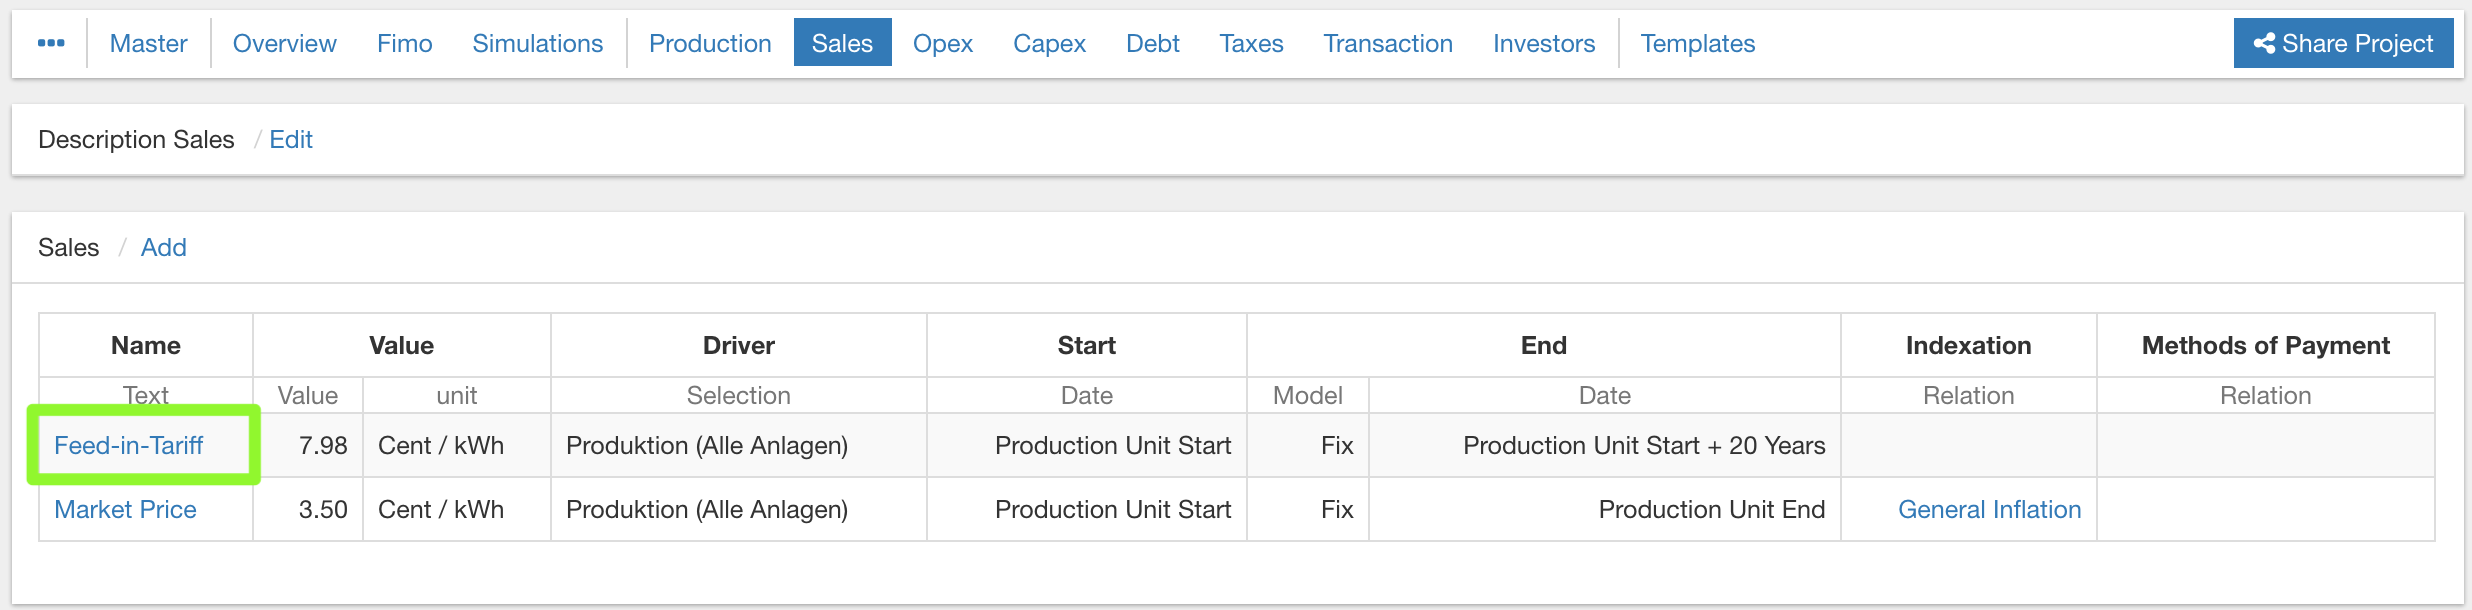This screenshot has height=610, width=2472.
Task: Open the three-dots more menu
Action: 51,43
